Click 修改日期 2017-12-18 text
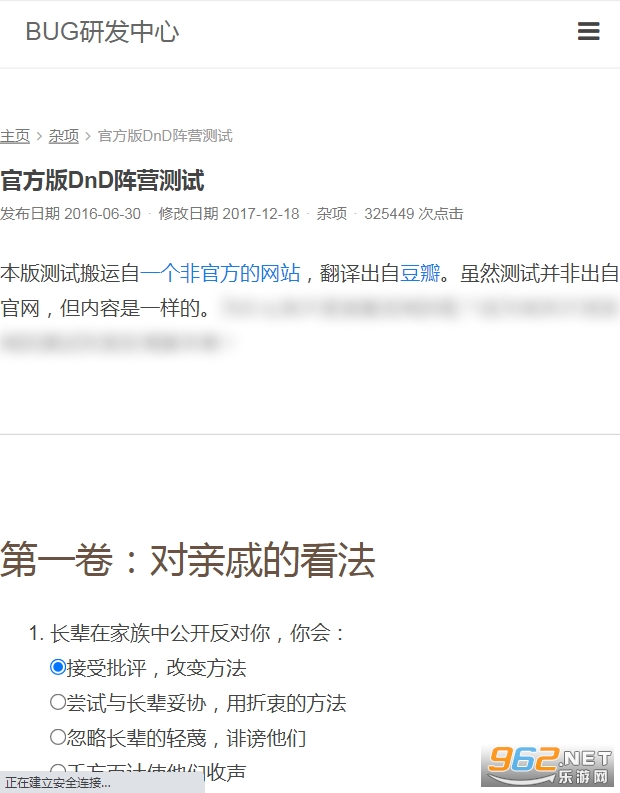 tap(229, 214)
